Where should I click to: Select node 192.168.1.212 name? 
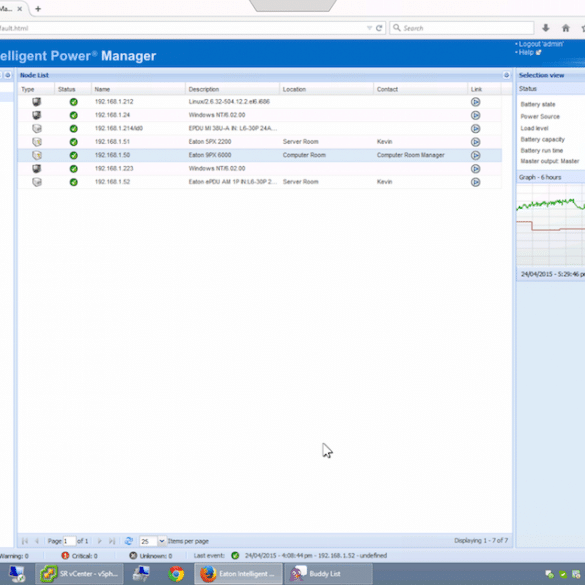coord(114,101)
